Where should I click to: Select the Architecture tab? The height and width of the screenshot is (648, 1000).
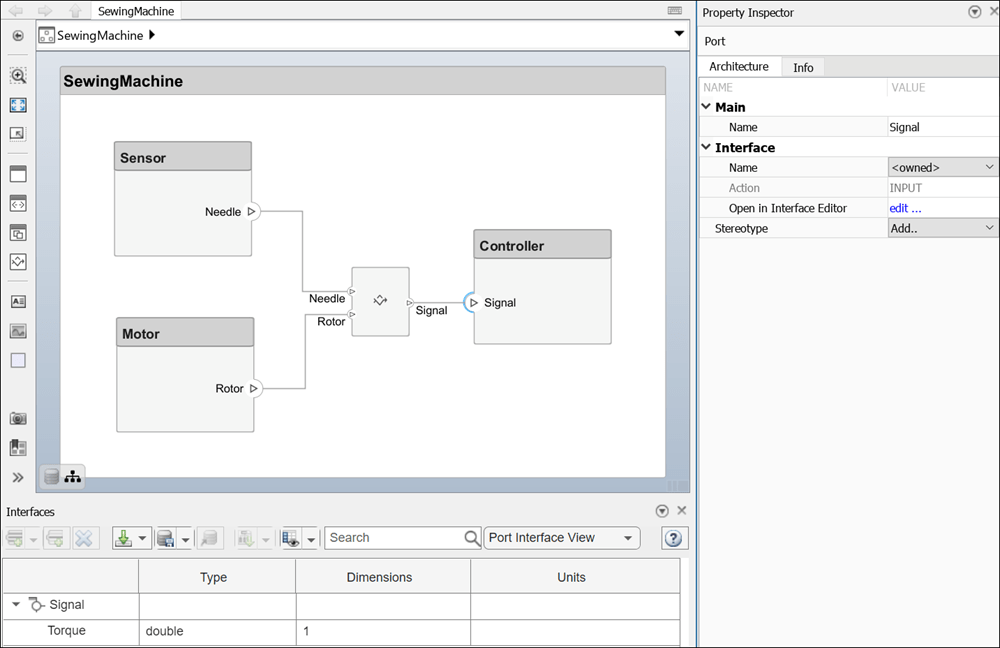pos(739,67)
